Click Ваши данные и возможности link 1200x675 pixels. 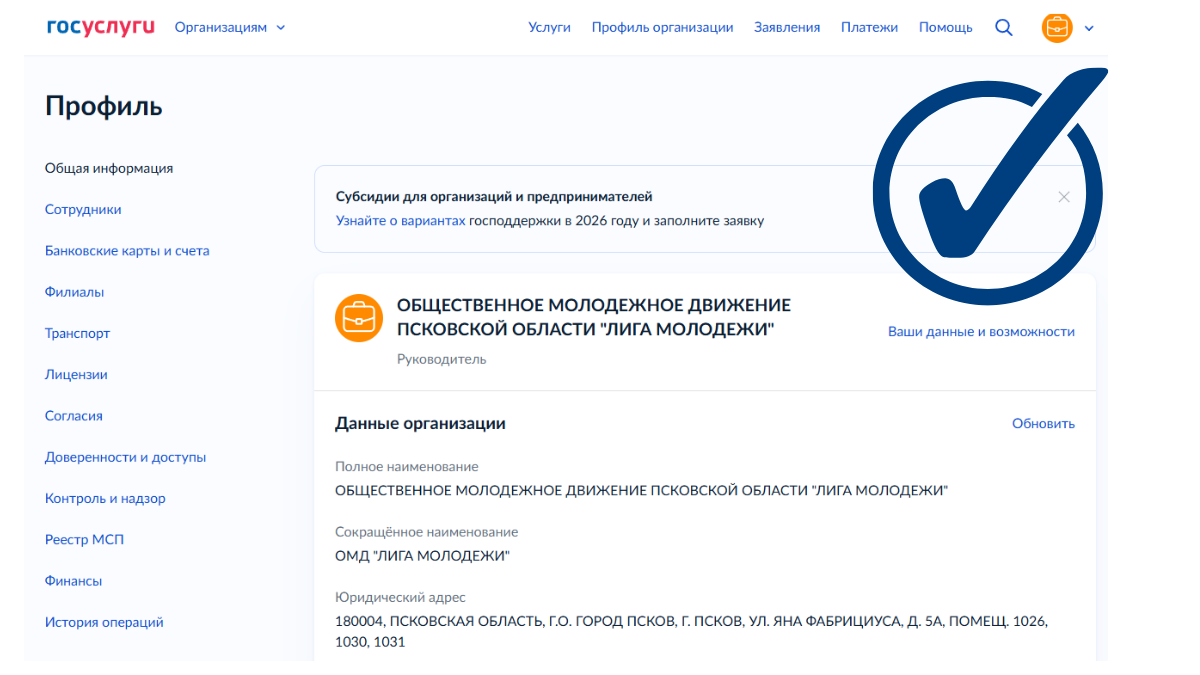pos(981,331)
